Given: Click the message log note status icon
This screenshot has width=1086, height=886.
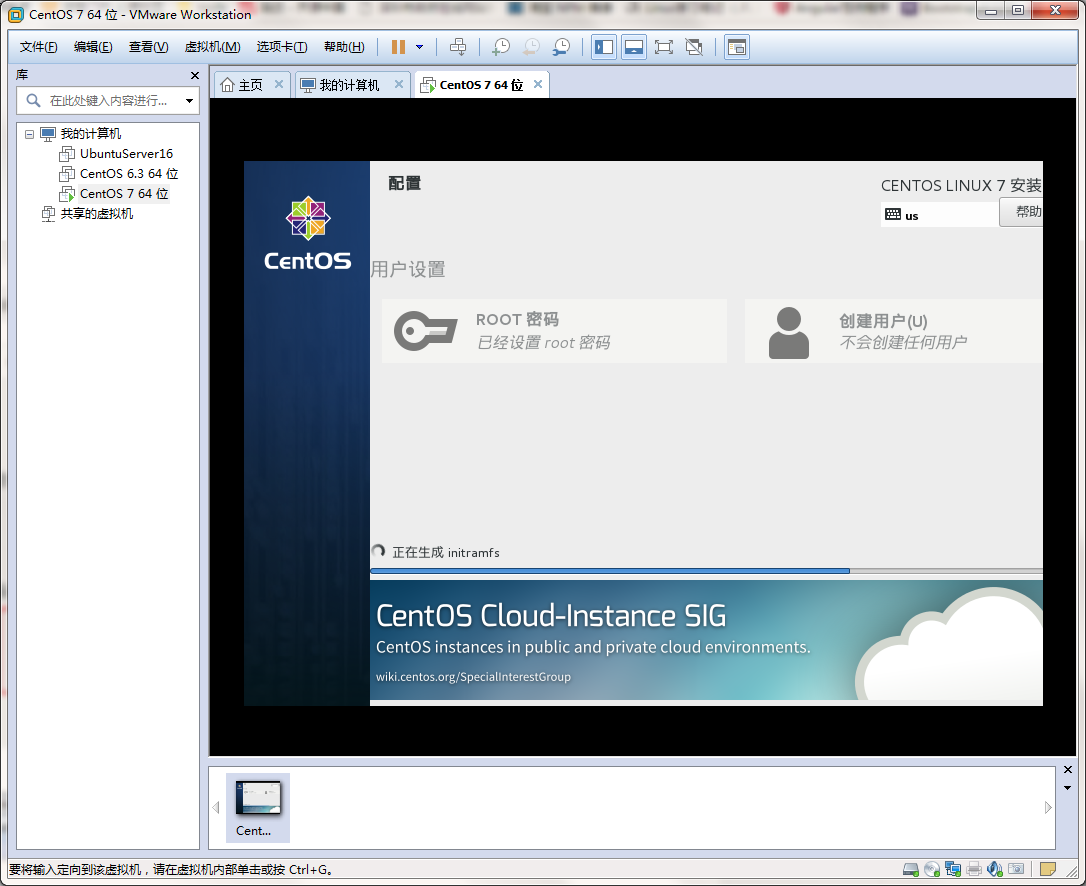Looking at the screenshot, I should (1048, 869).
